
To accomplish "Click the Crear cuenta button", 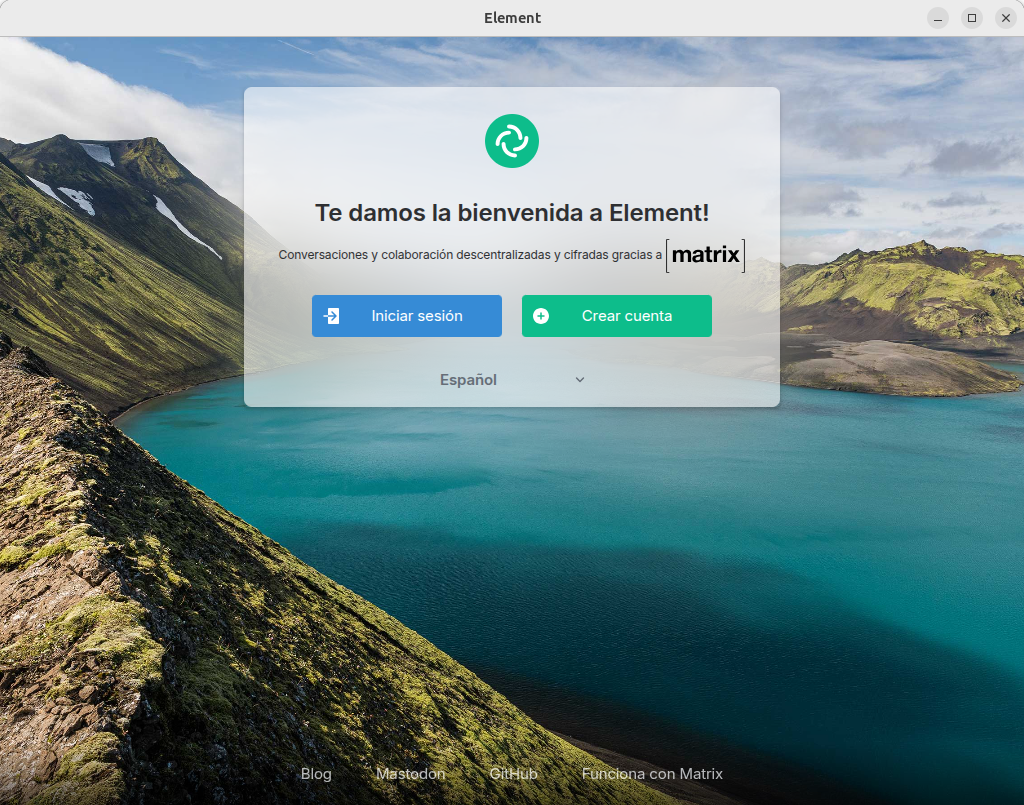I will pyautogui.click(x=616, y=315).
